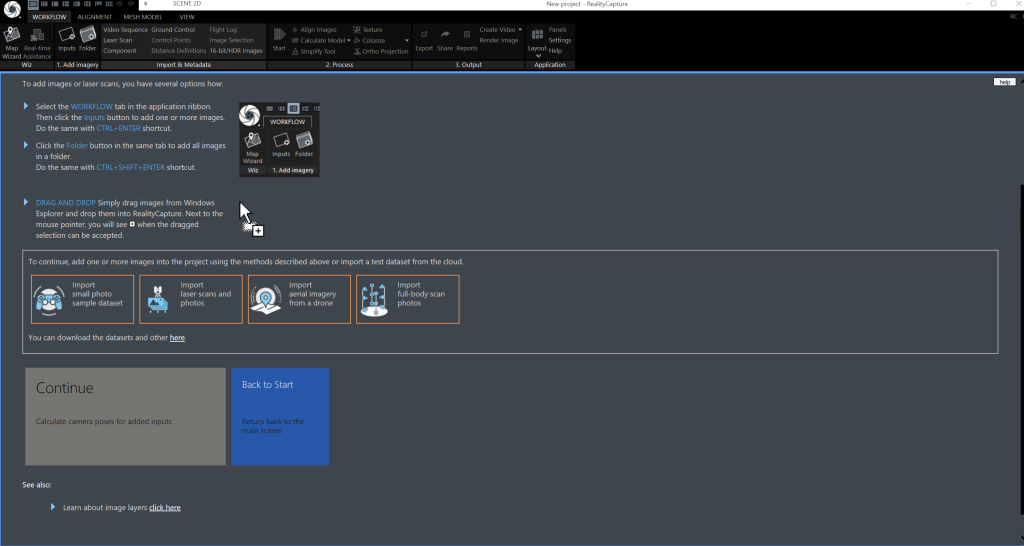This screenshot has height=546, width=1024.
Task: Launch the Map Wizard
Action: coord(12,42)
